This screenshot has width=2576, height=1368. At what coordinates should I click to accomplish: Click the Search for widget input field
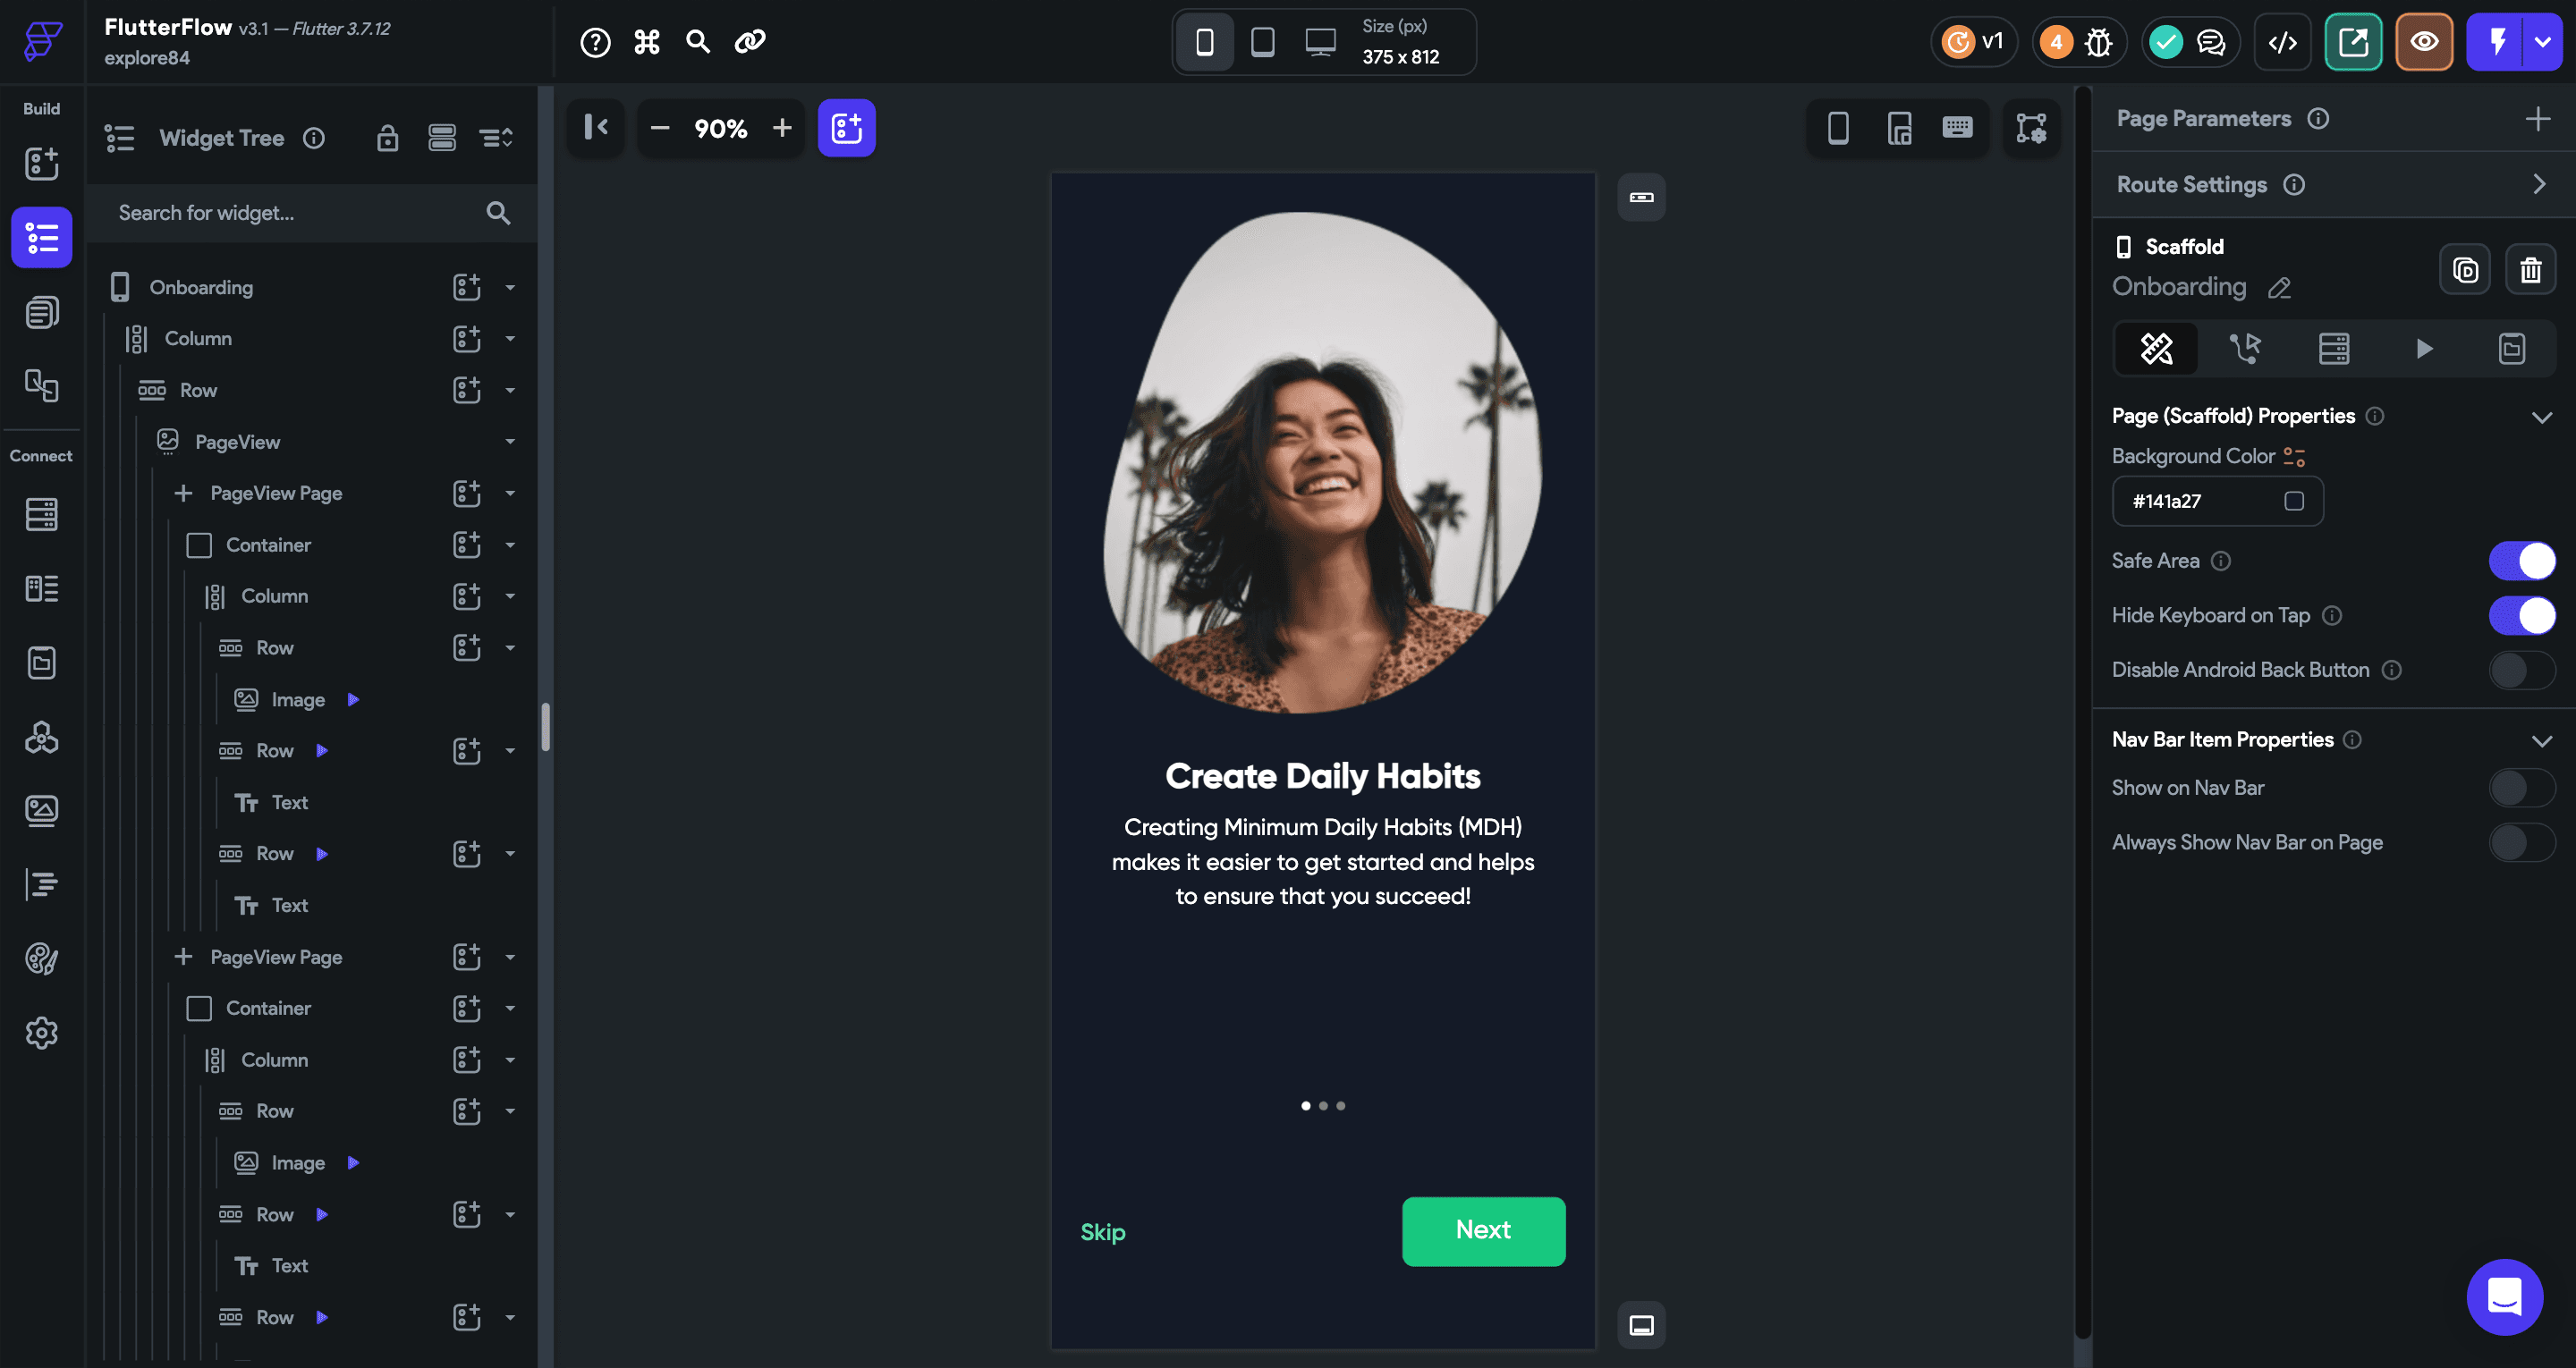click(x=290, y=213)
